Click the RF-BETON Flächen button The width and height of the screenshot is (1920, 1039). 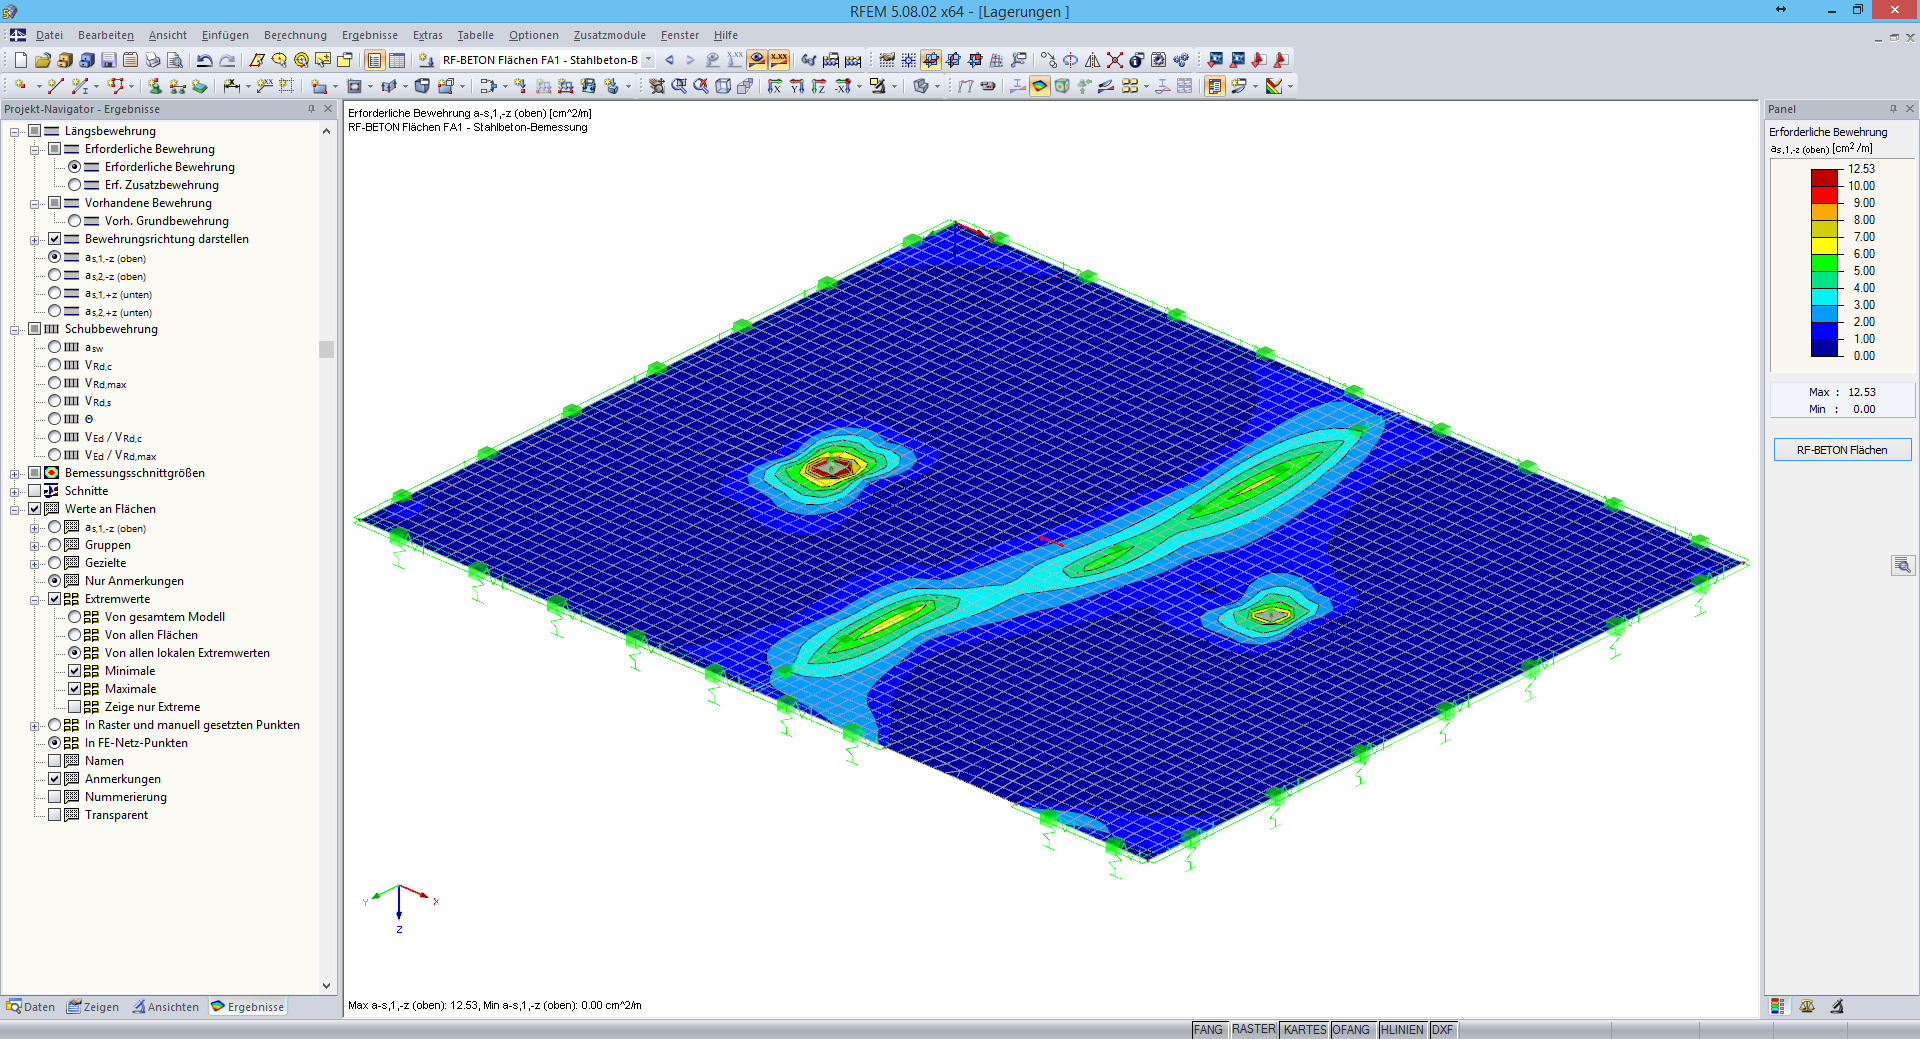(x=1842, y=450)
